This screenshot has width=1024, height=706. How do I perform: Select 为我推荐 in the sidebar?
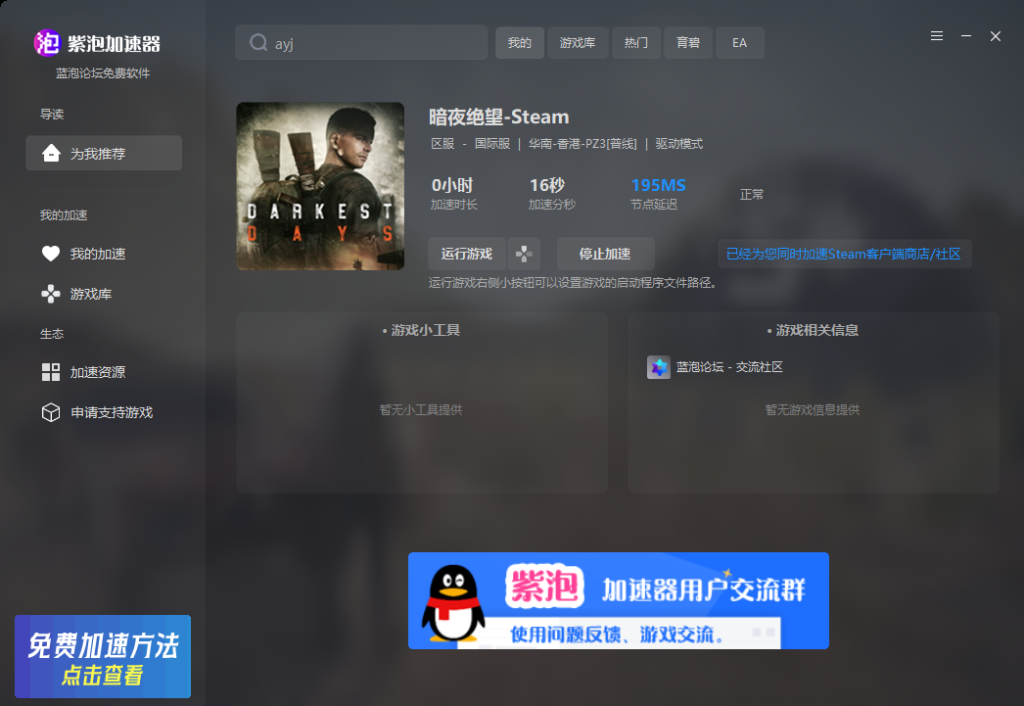[104, 153]
